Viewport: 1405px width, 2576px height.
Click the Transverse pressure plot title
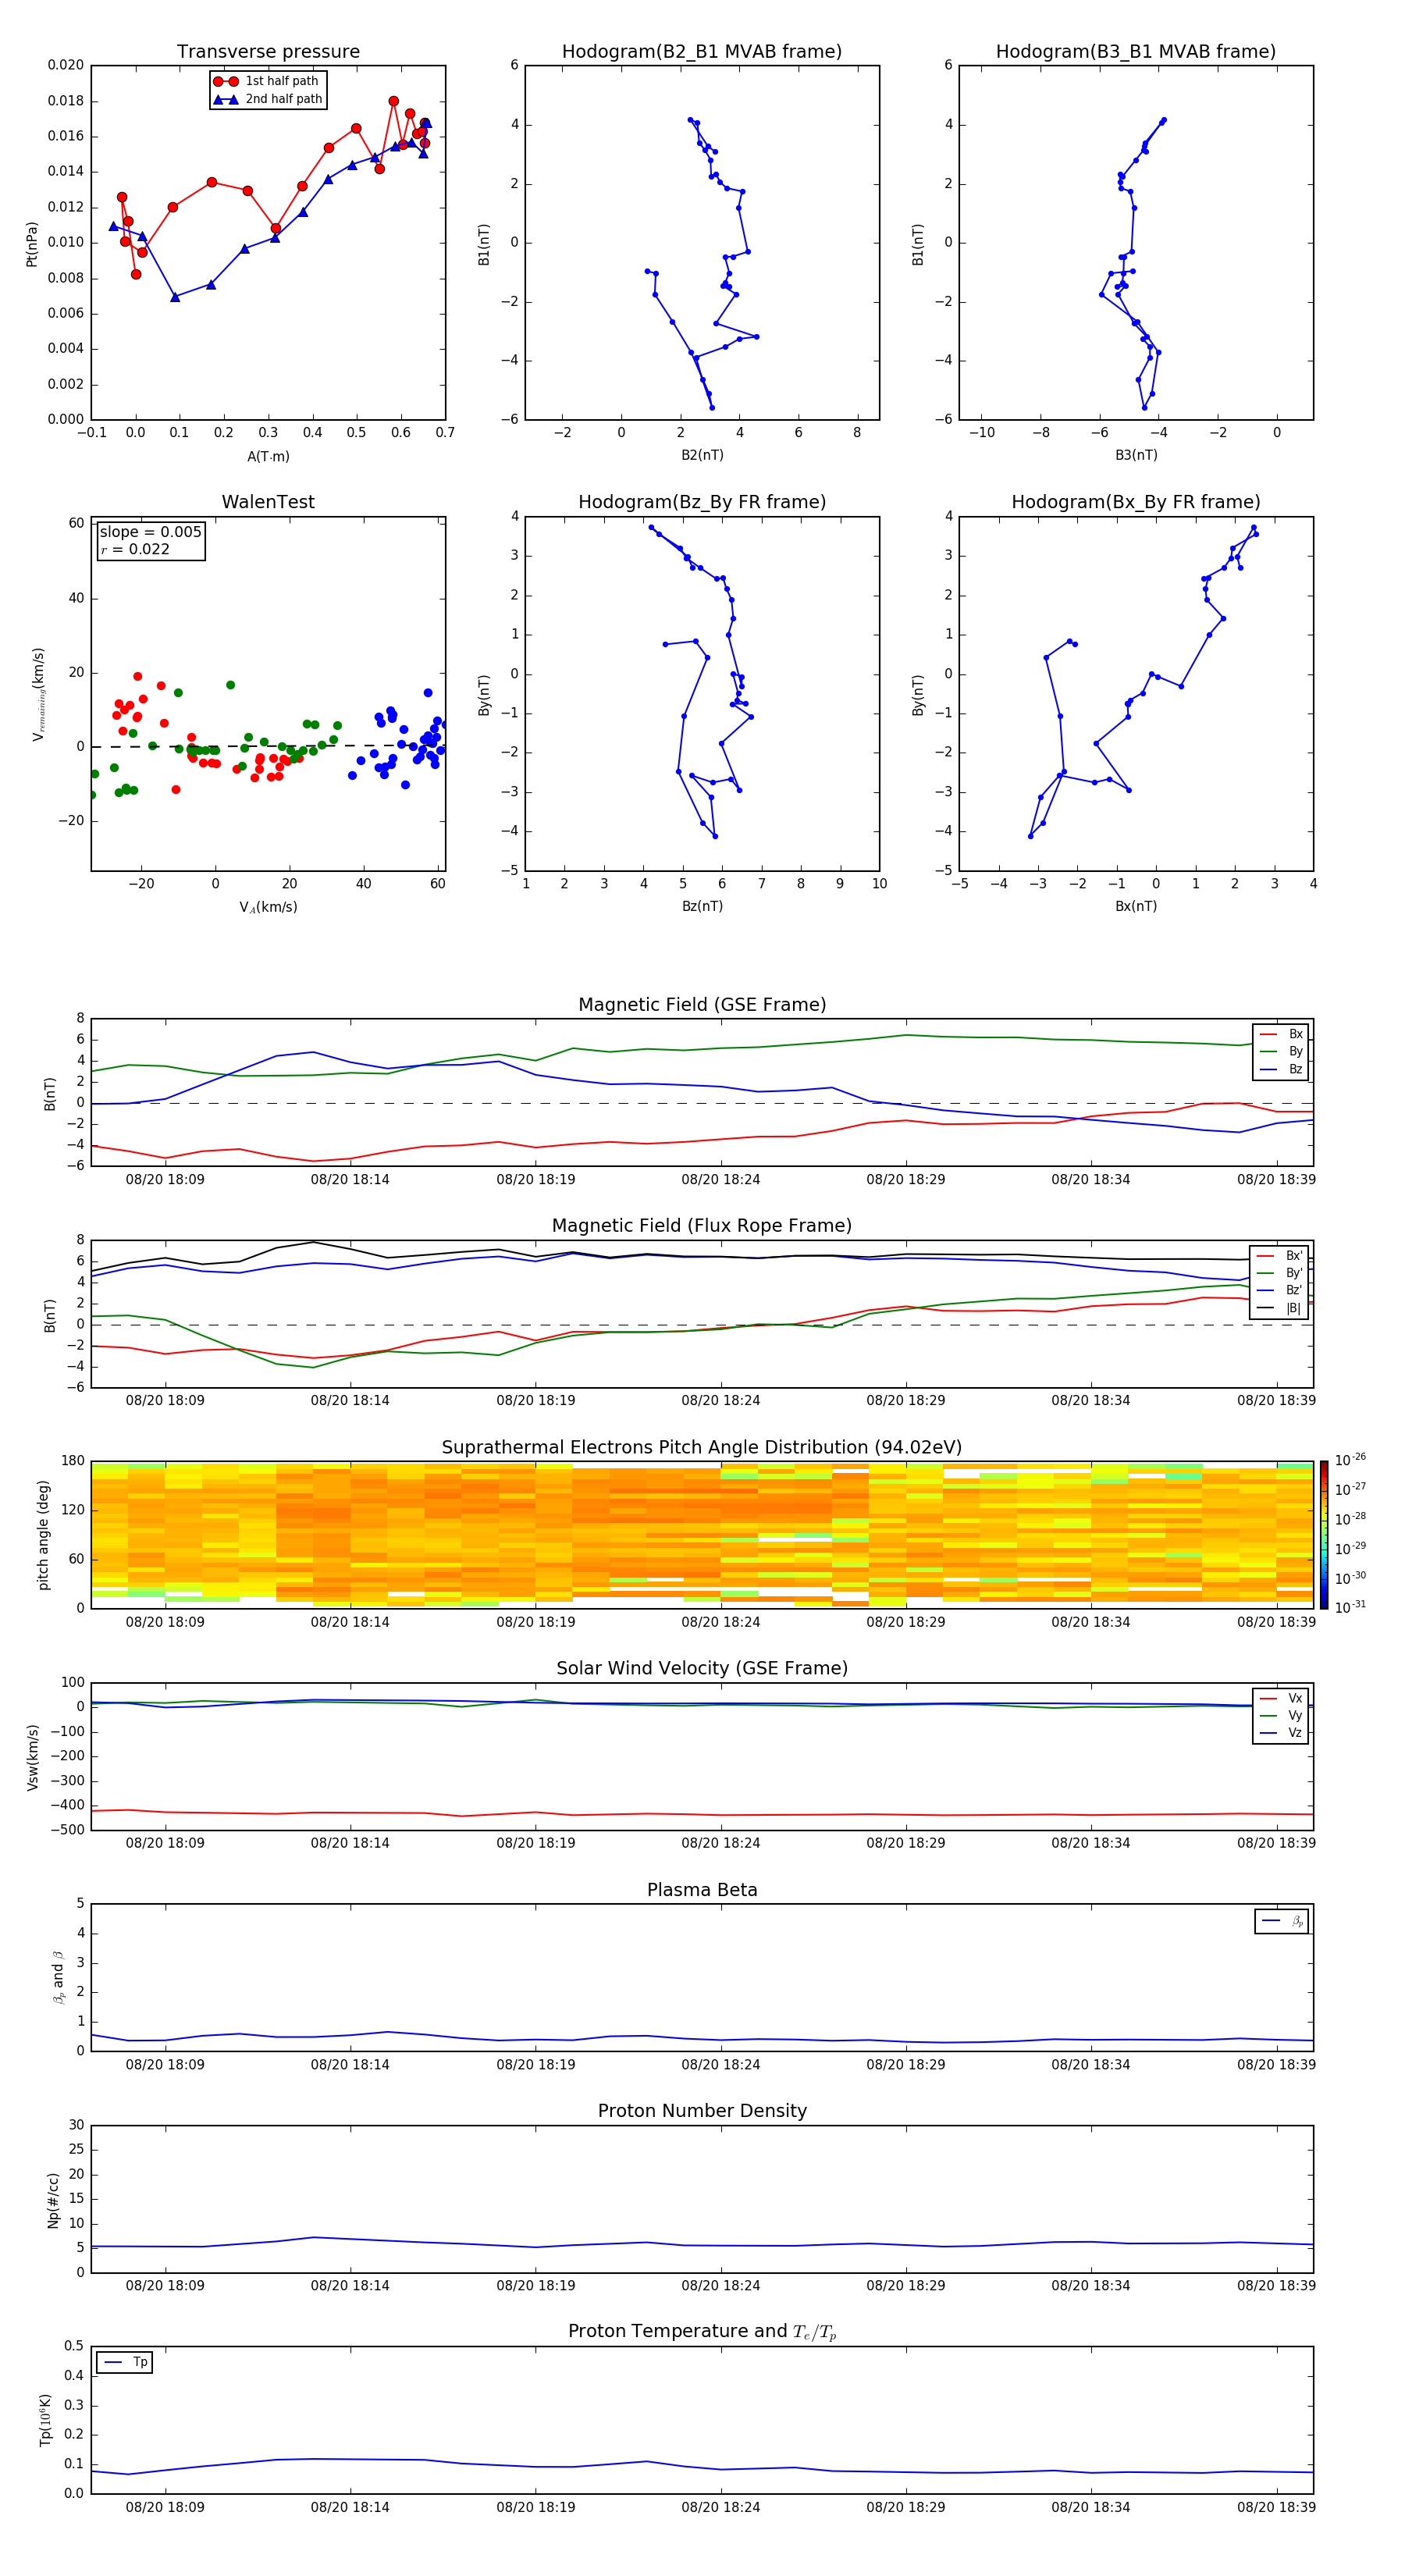tap(268, 52)
